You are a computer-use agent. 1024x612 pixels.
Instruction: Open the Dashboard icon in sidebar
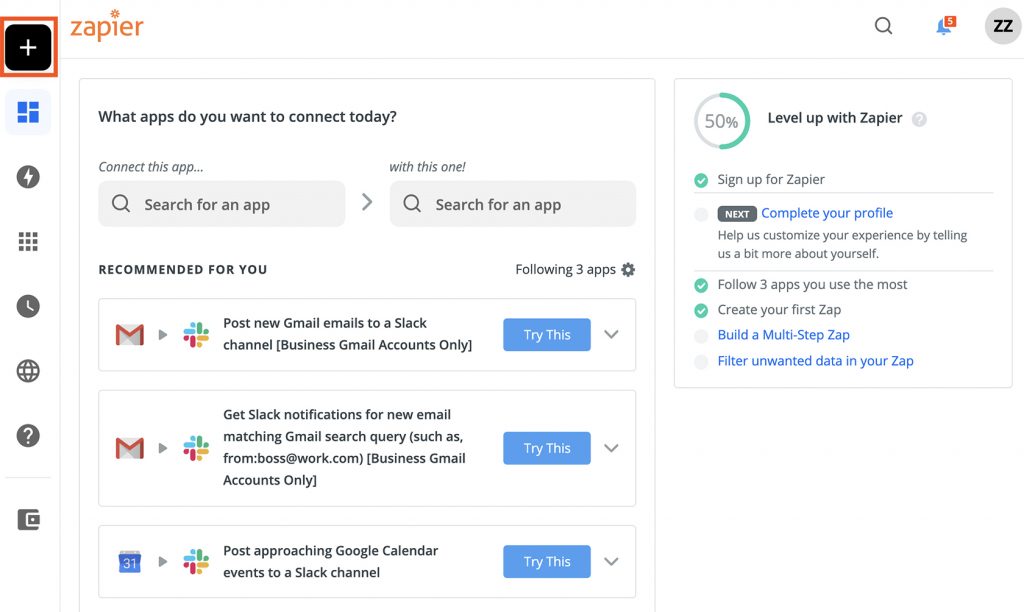[28, 112]
